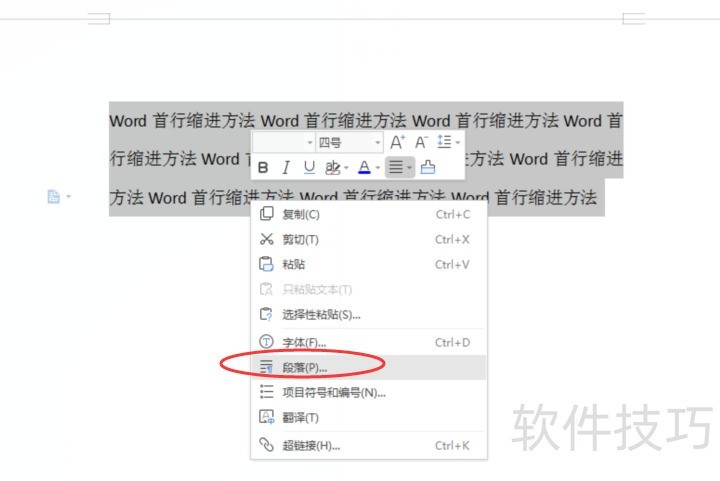Select 选择性粘贴(S)... menu entry
Screen dimensions: 720x481
coord(369,314)
